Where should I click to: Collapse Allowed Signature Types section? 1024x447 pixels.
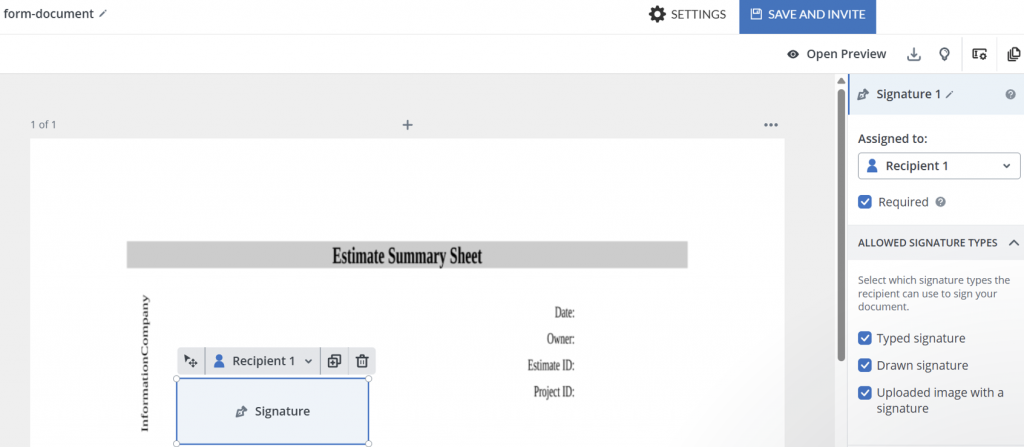point(1014,242)
